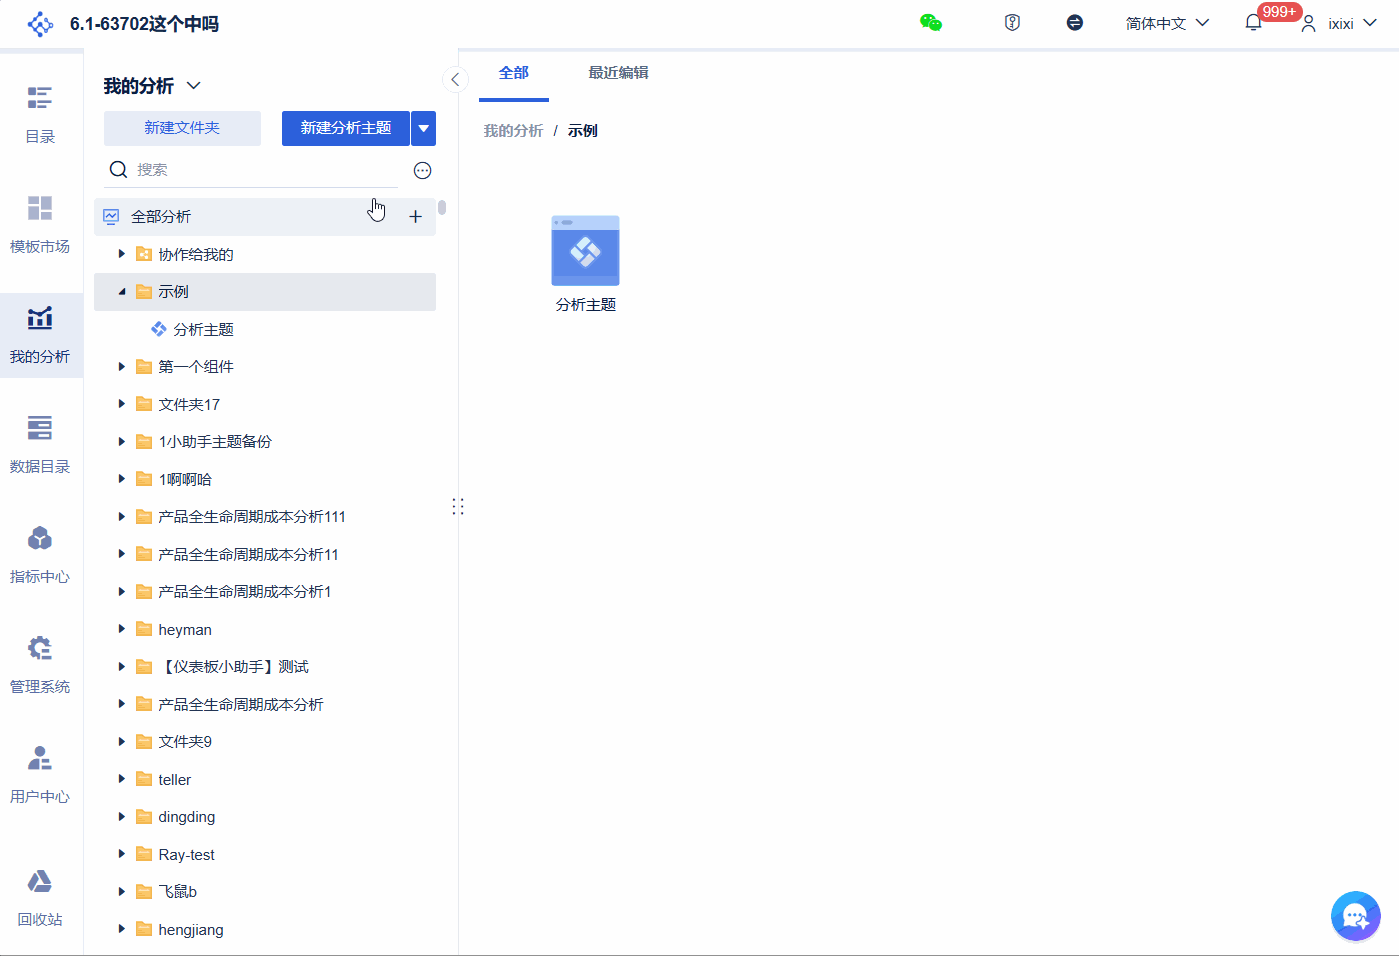Open the 目录 sidebar item
Screen dimensions: 1399x956
(40, 115)
